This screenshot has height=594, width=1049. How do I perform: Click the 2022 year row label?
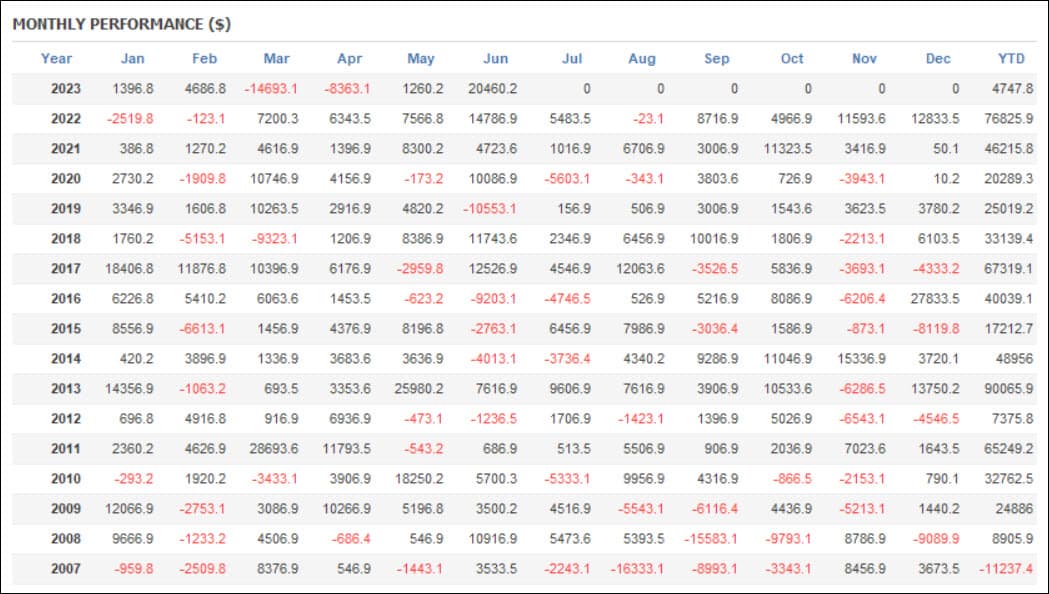point(66,119)
